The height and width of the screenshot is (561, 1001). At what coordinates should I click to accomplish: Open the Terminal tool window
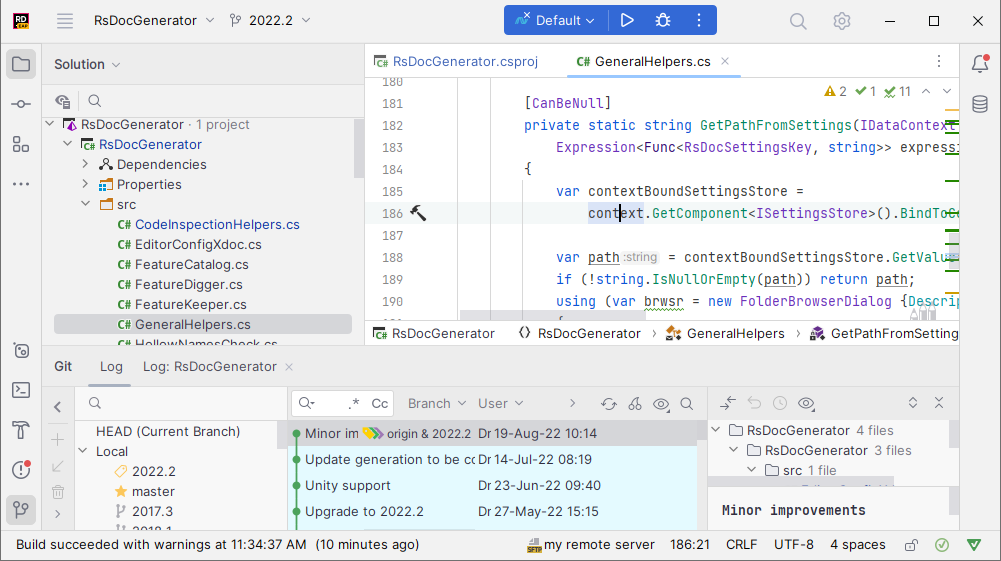point(21,390)
